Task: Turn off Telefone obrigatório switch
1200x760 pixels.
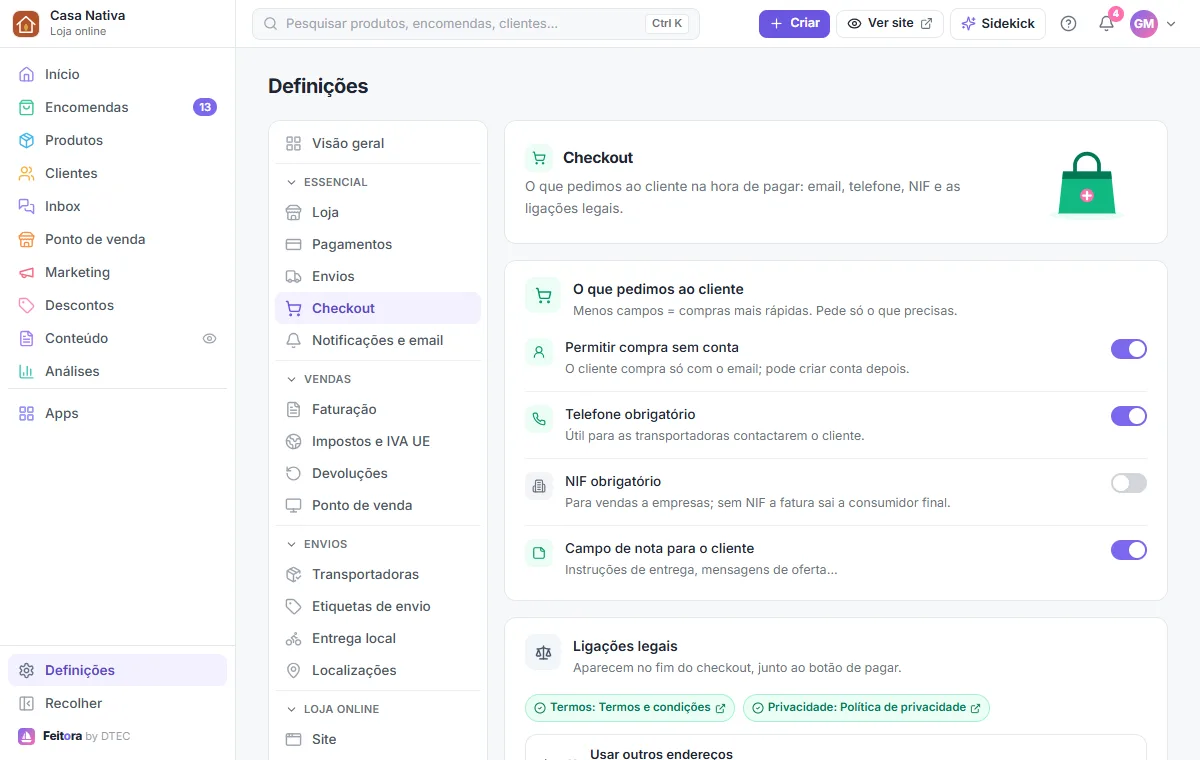Action: click(1129, 416)
